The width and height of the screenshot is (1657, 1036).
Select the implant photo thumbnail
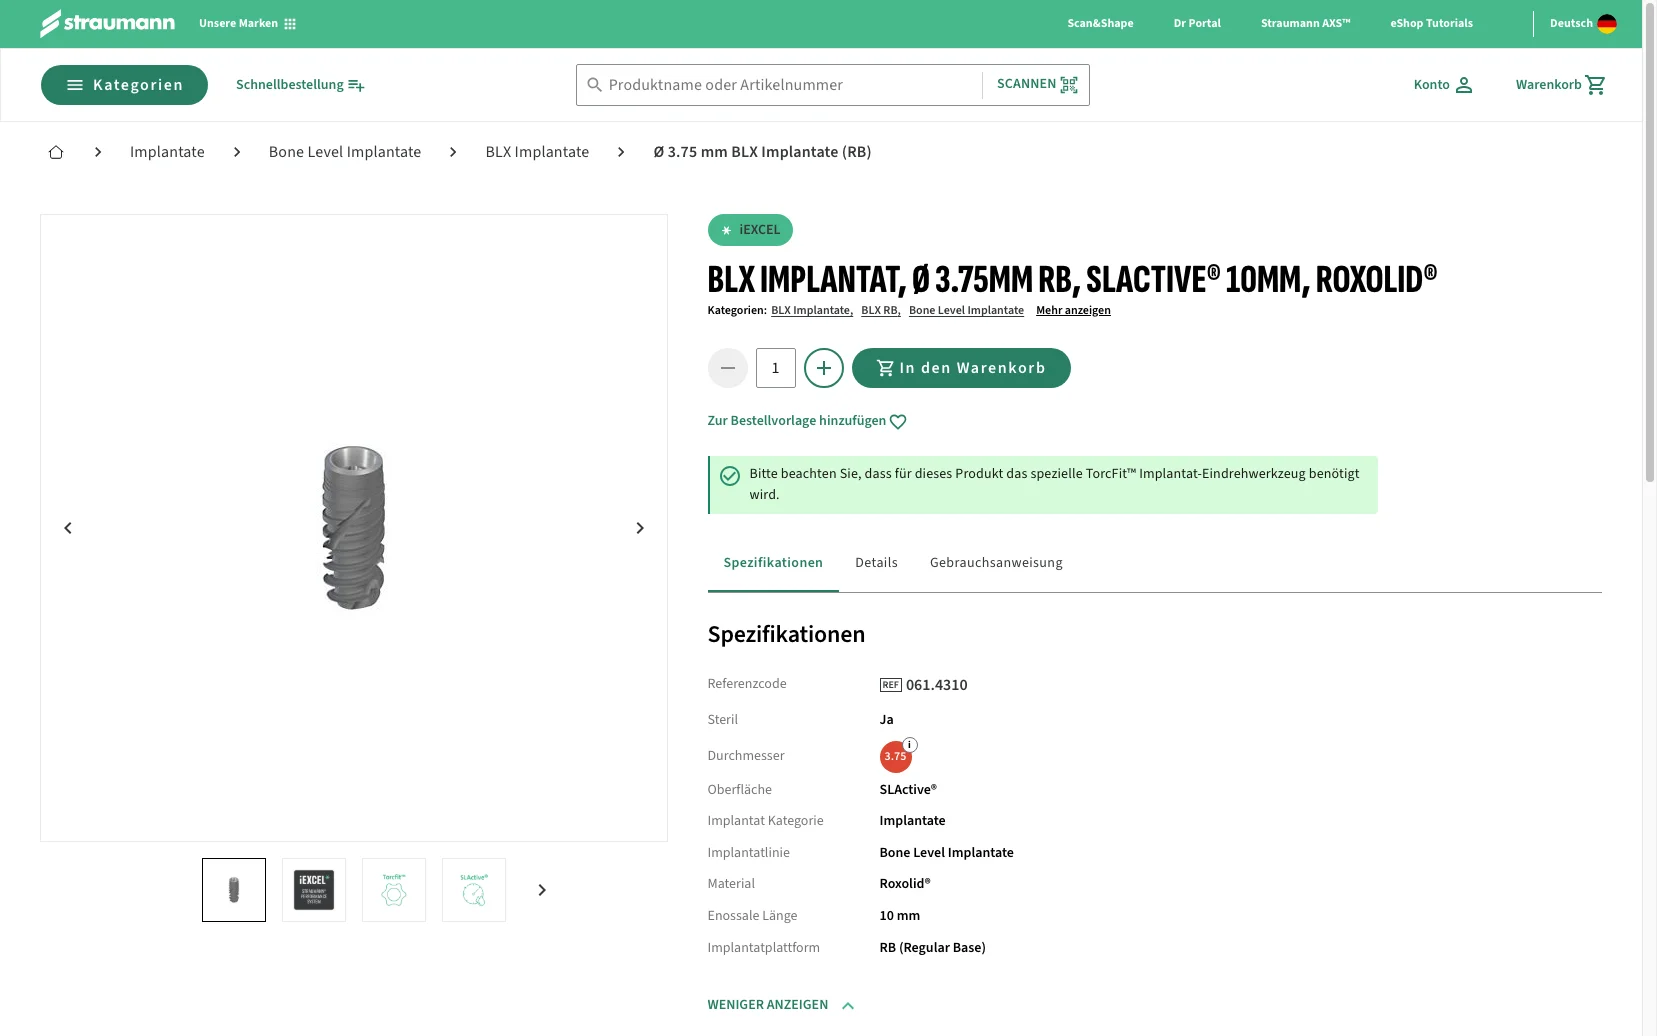pos(234,890)
